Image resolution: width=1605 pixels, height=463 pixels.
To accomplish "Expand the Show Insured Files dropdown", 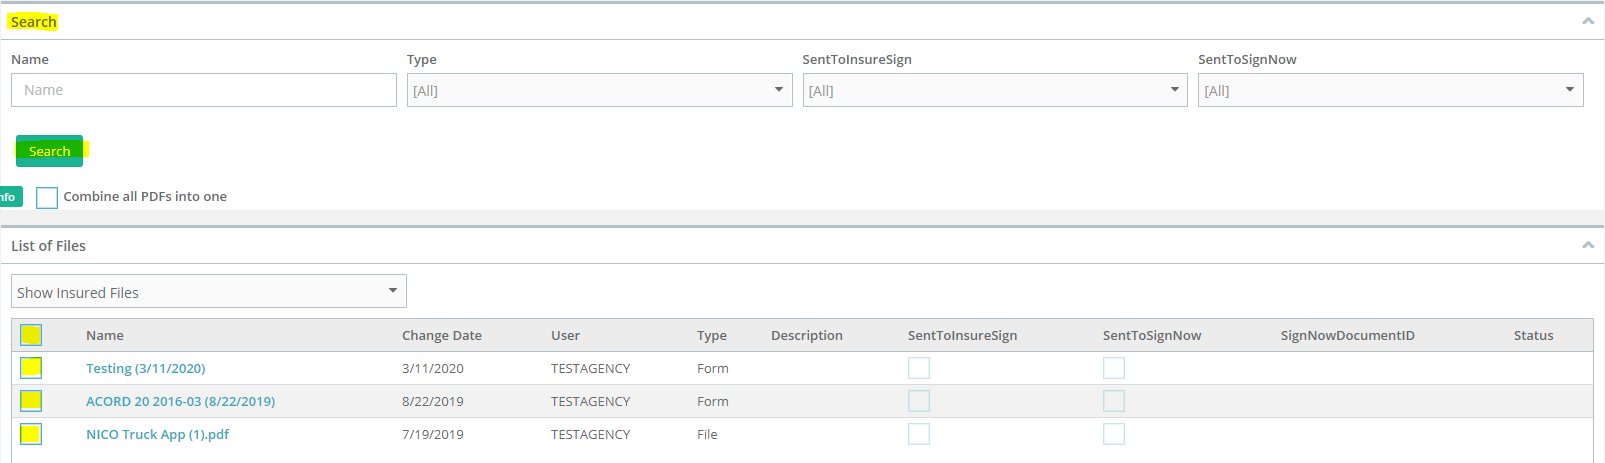I will pos(209,291).
